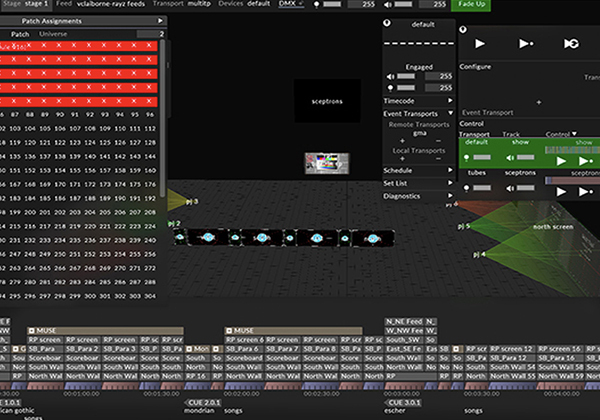Switch to the Universe tab
This screenshot has width=600, height=420.
53,34
